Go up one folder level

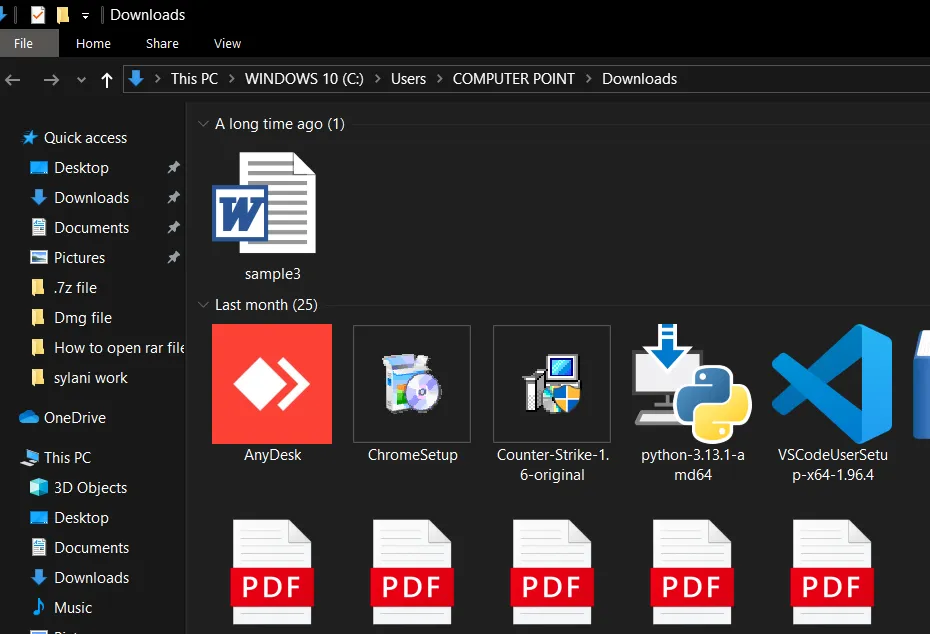click(107, 79)
